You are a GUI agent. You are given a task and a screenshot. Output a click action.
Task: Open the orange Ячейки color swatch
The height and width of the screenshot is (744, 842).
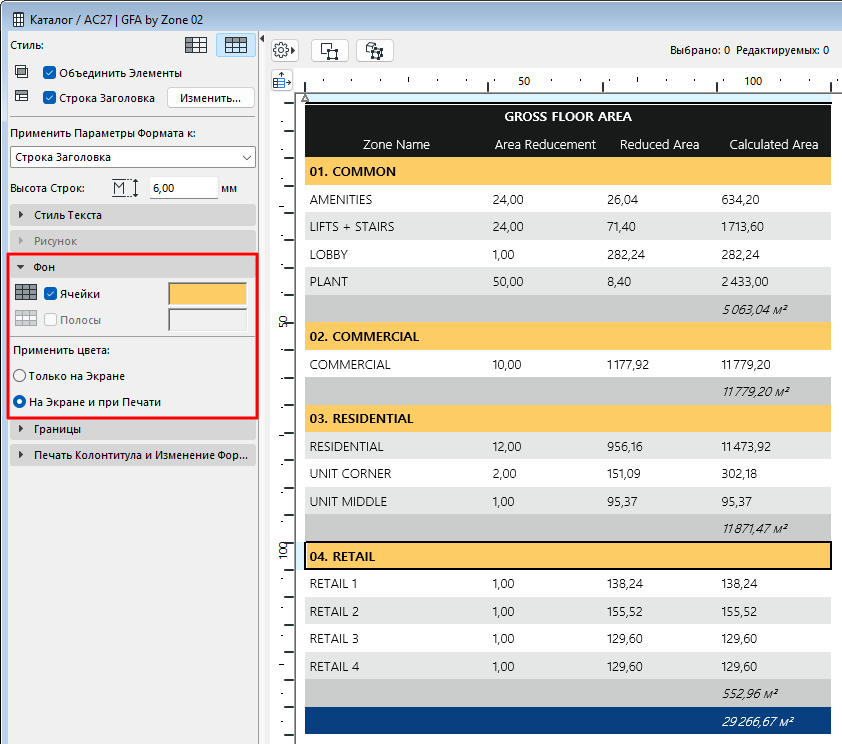pyautogui.click(x=207, y=294)
